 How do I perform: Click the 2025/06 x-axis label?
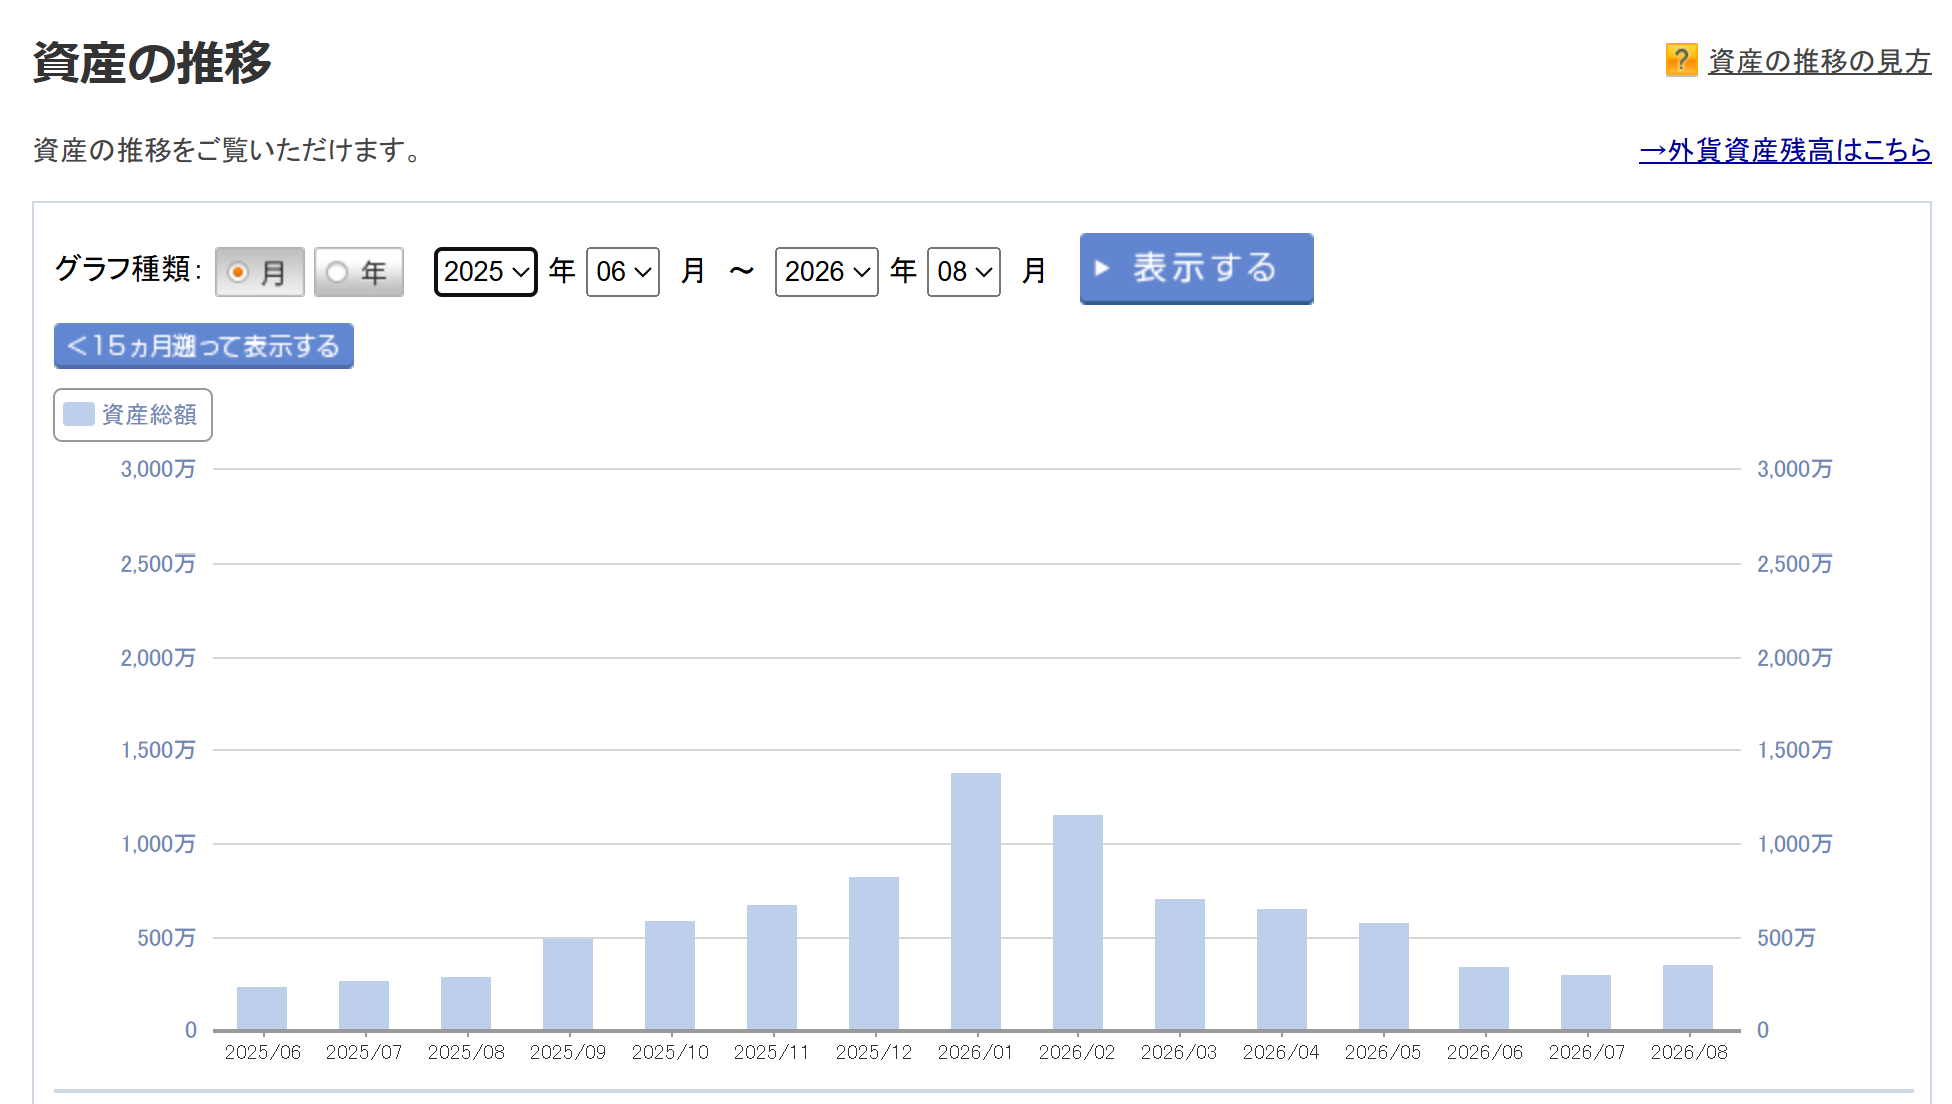(263, 1052)
